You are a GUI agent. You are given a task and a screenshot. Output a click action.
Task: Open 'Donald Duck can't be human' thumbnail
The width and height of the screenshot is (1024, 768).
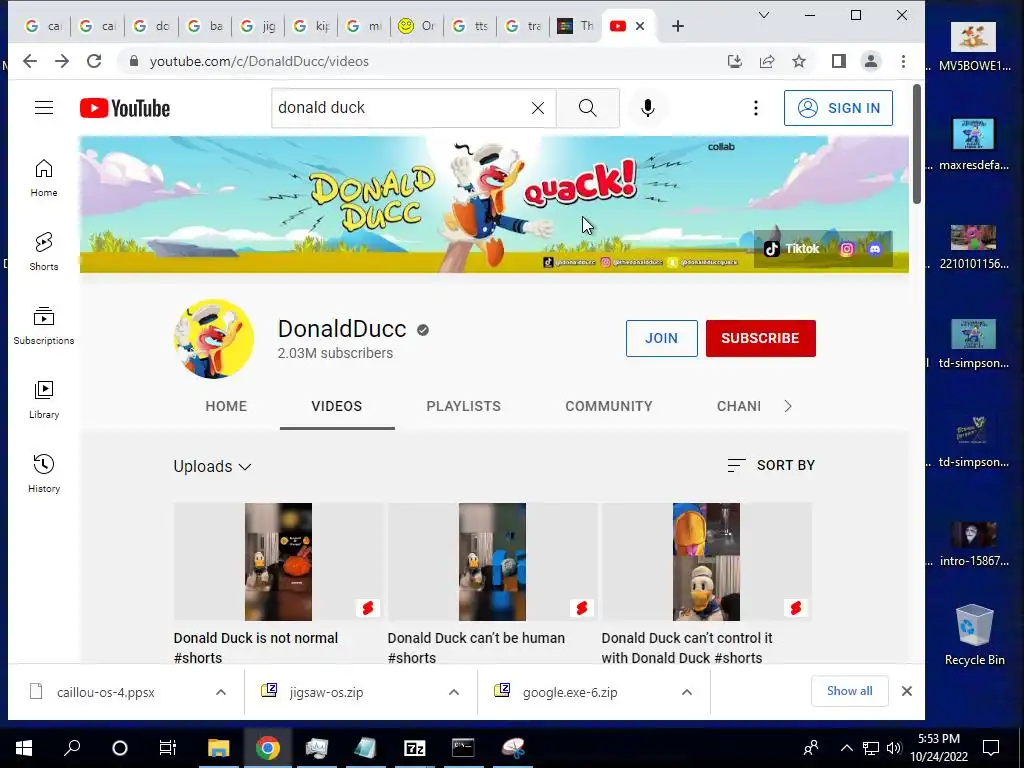click(492, 562)
